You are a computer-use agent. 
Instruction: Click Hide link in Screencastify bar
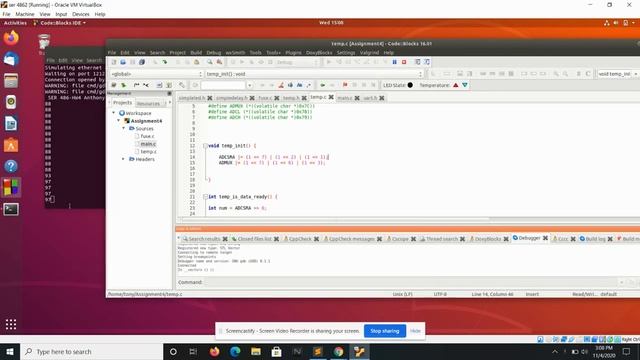(x=415, y=331)
